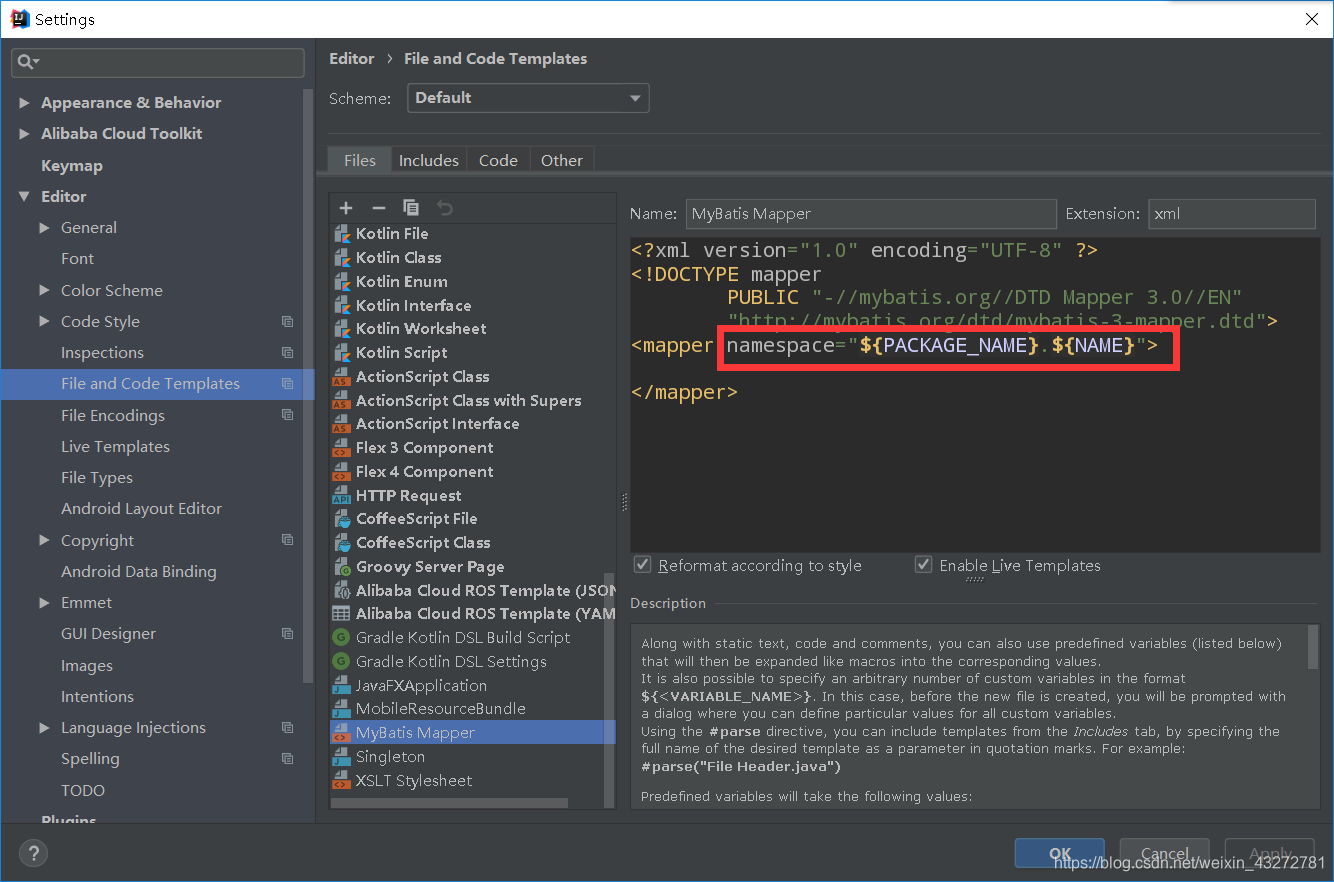1334x882 pixels.
Task: Select the CoffeeScript Class template
Action: pyautogui.click(x=423, y=543)
